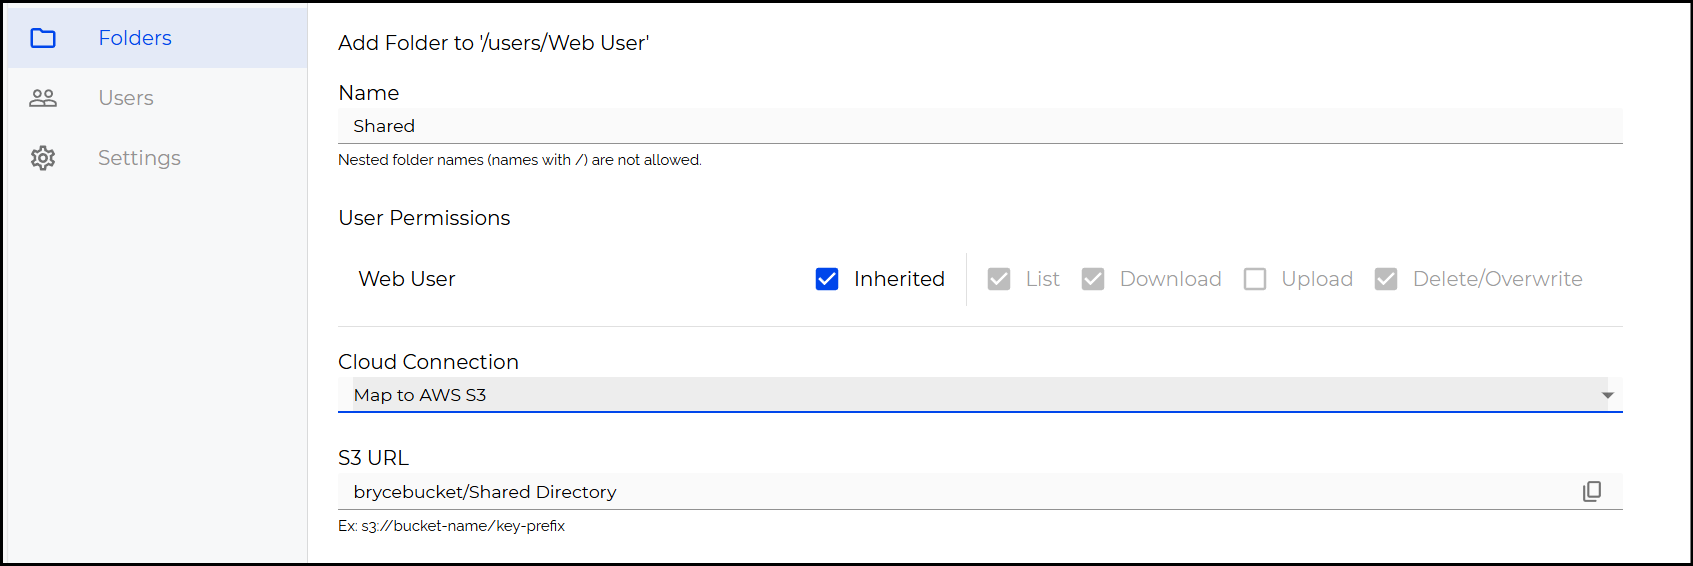Click the Users people icon
This screenshot has width=1693, height=566.
(43, 98)
